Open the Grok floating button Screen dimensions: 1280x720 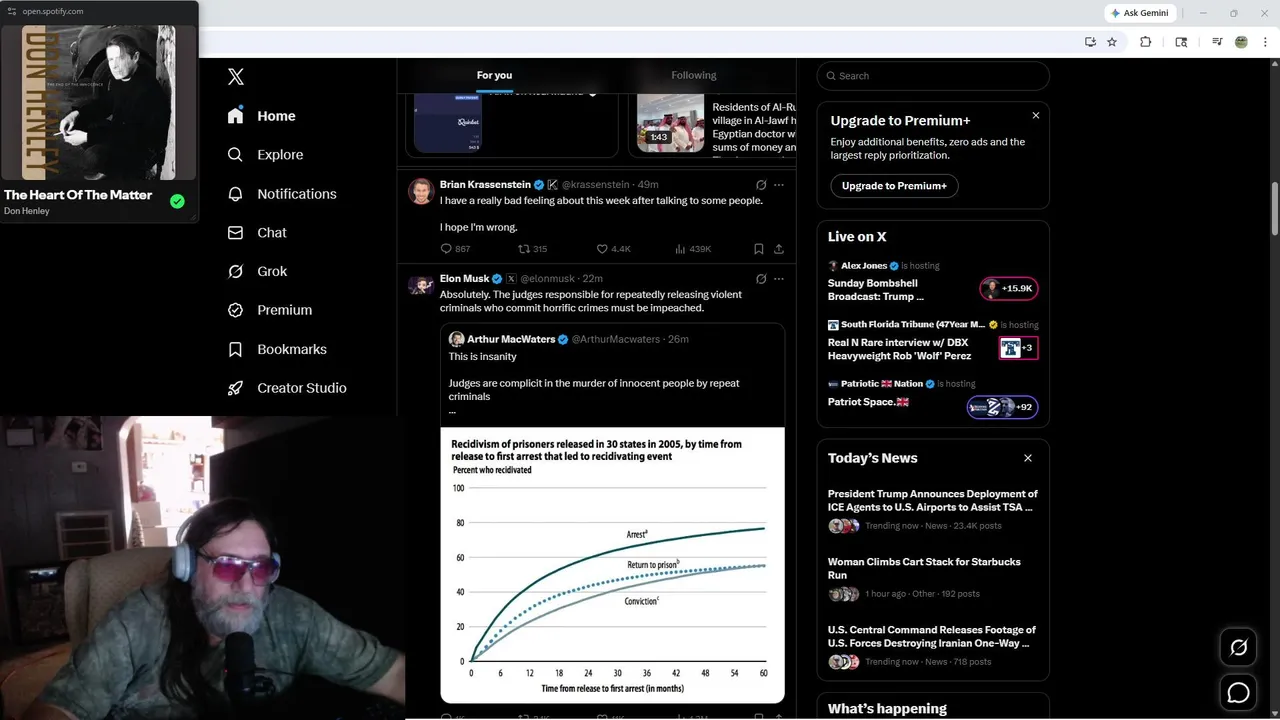1238,648
